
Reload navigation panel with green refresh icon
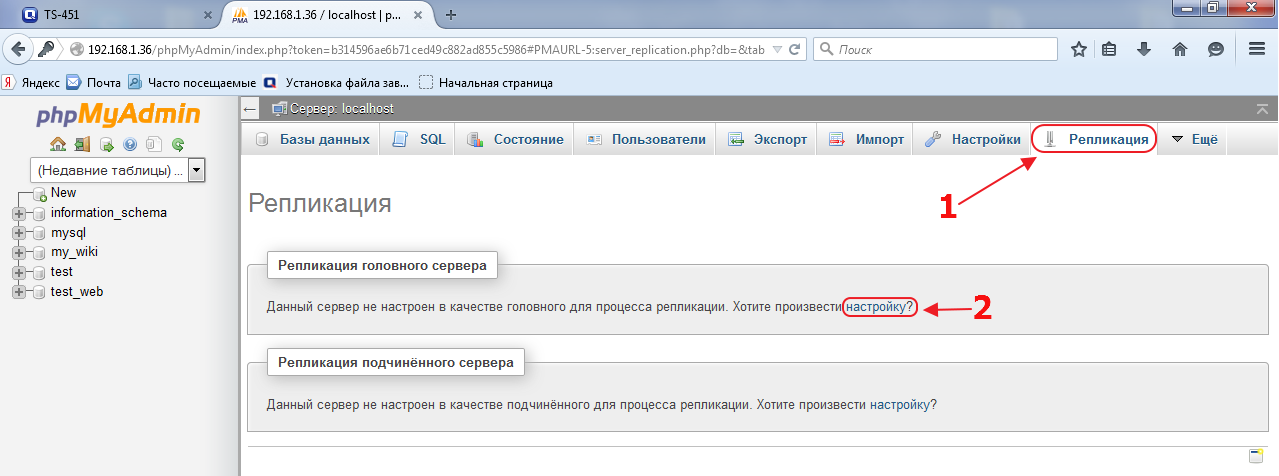point(178,144)
